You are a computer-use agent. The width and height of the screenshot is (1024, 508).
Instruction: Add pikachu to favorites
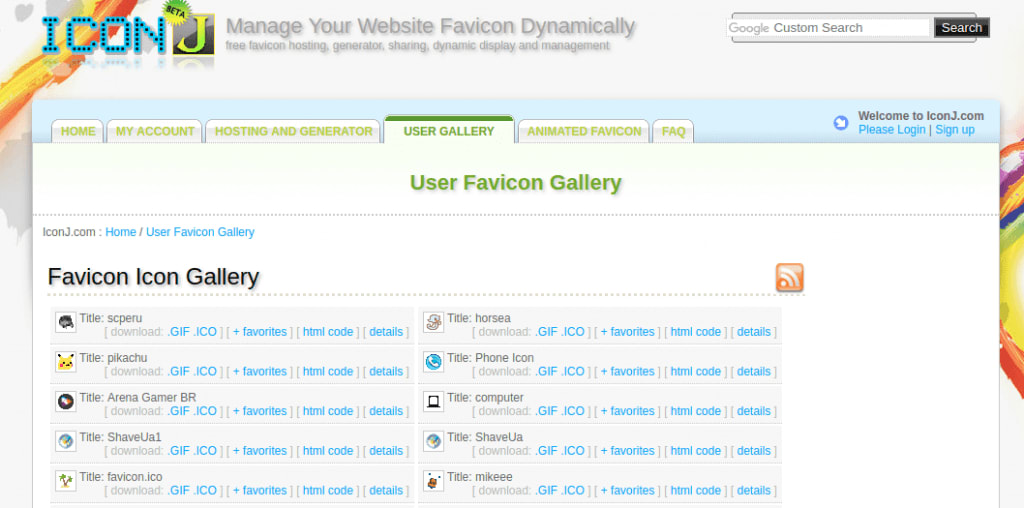tap(260, 372)
